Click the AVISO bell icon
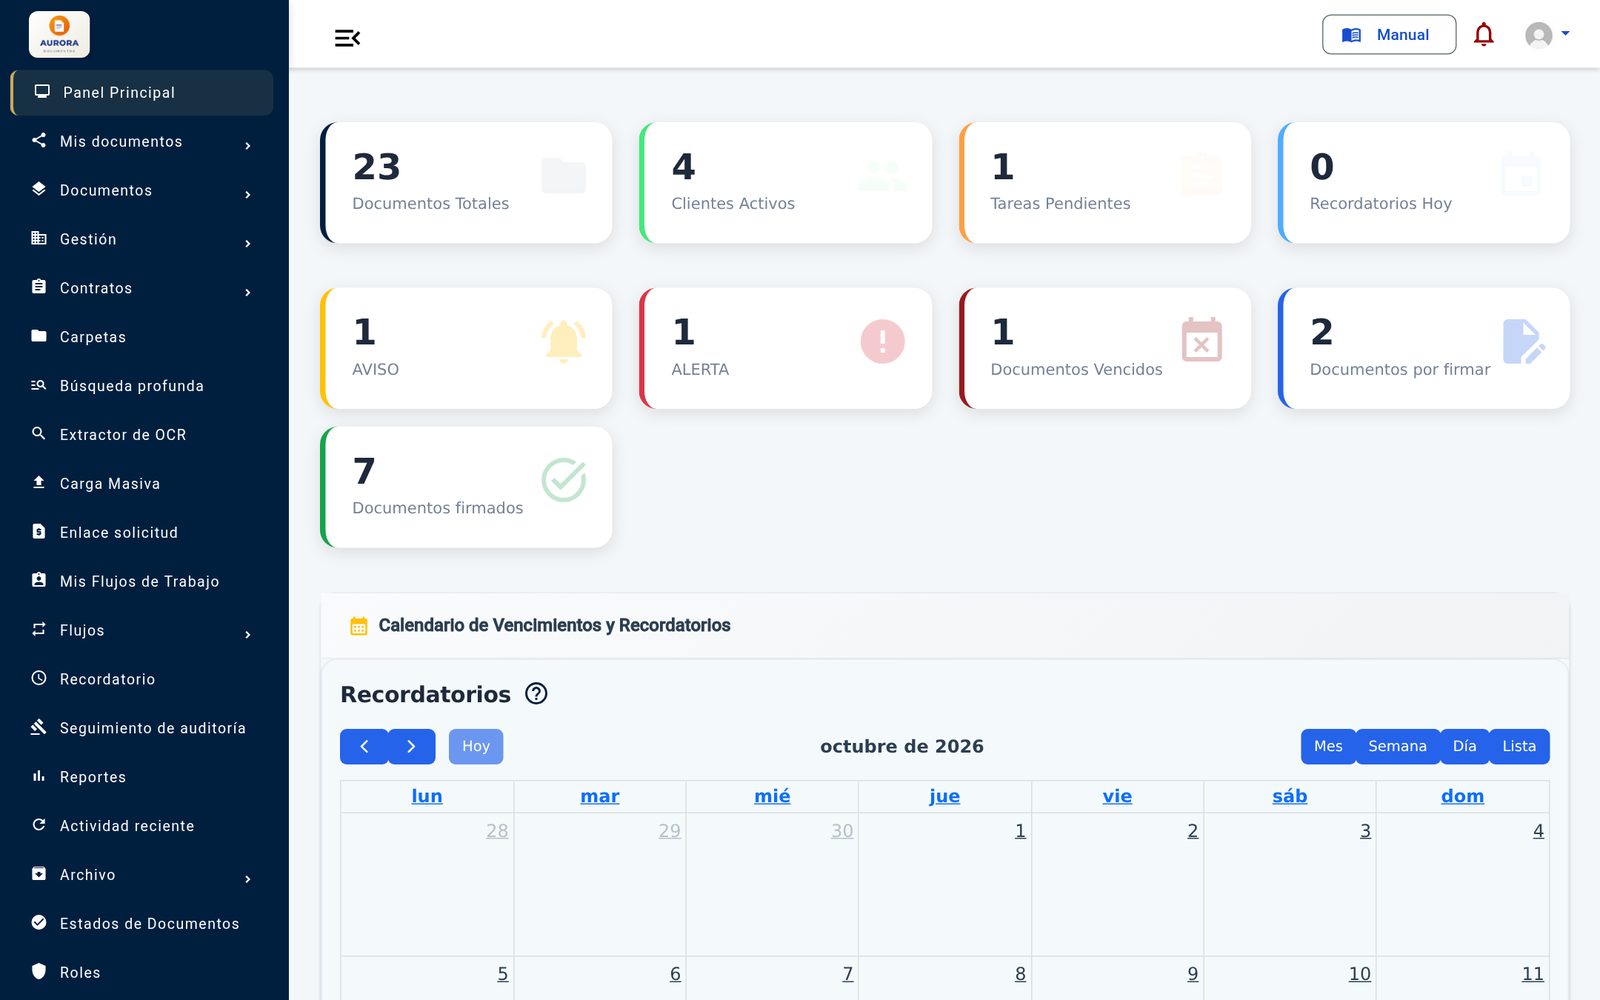The width and height of the screenshot is (1600, 1000). pos(563,341)
